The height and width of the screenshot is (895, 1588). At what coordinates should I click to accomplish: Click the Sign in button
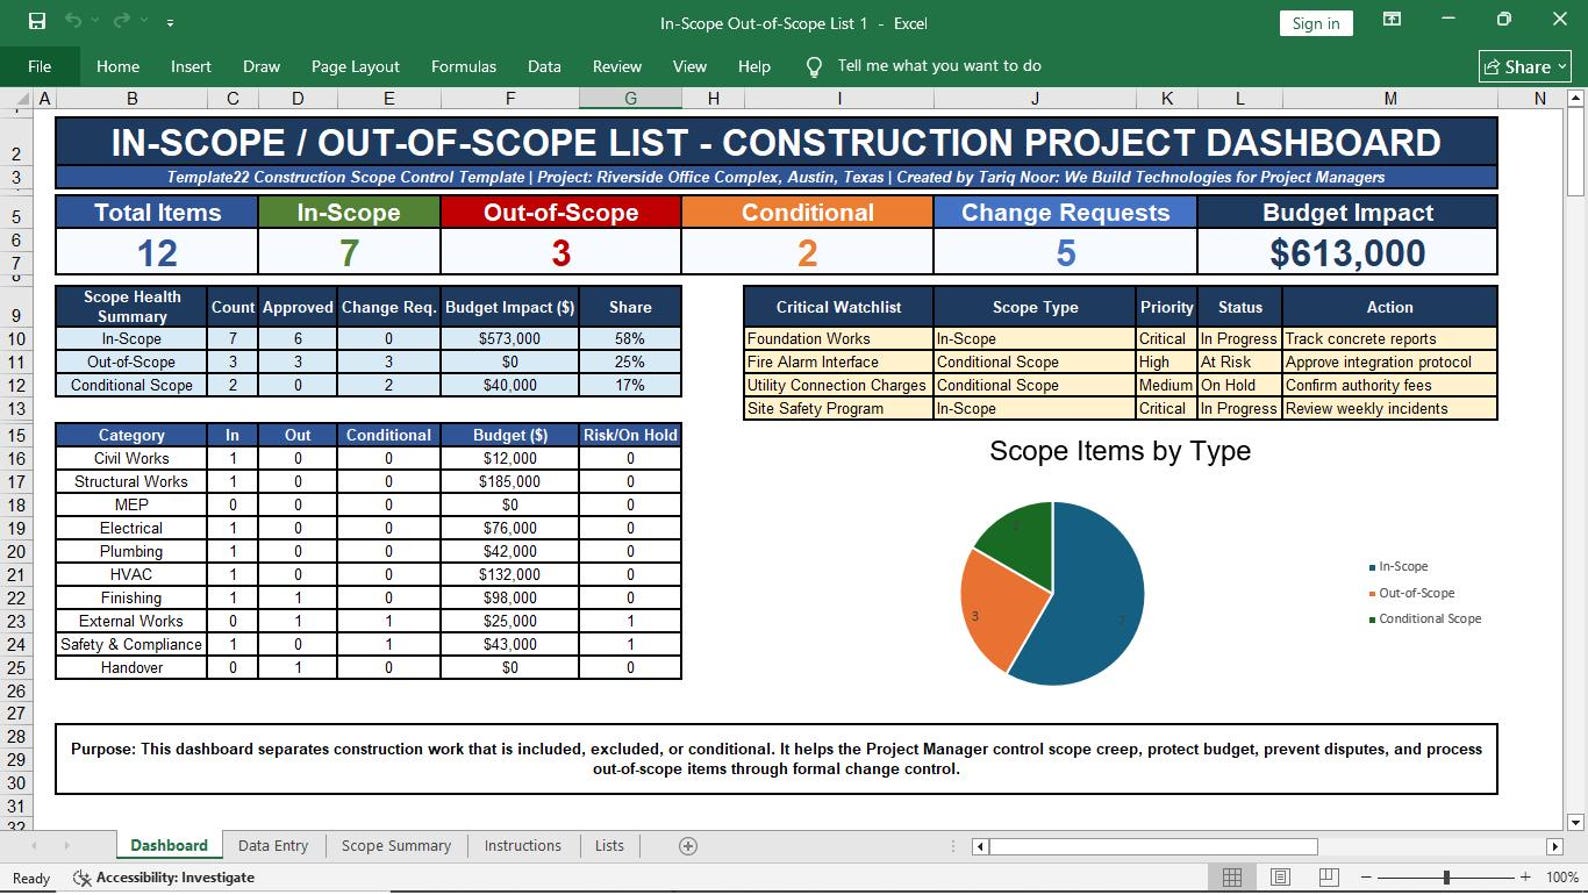[1315, 23]
